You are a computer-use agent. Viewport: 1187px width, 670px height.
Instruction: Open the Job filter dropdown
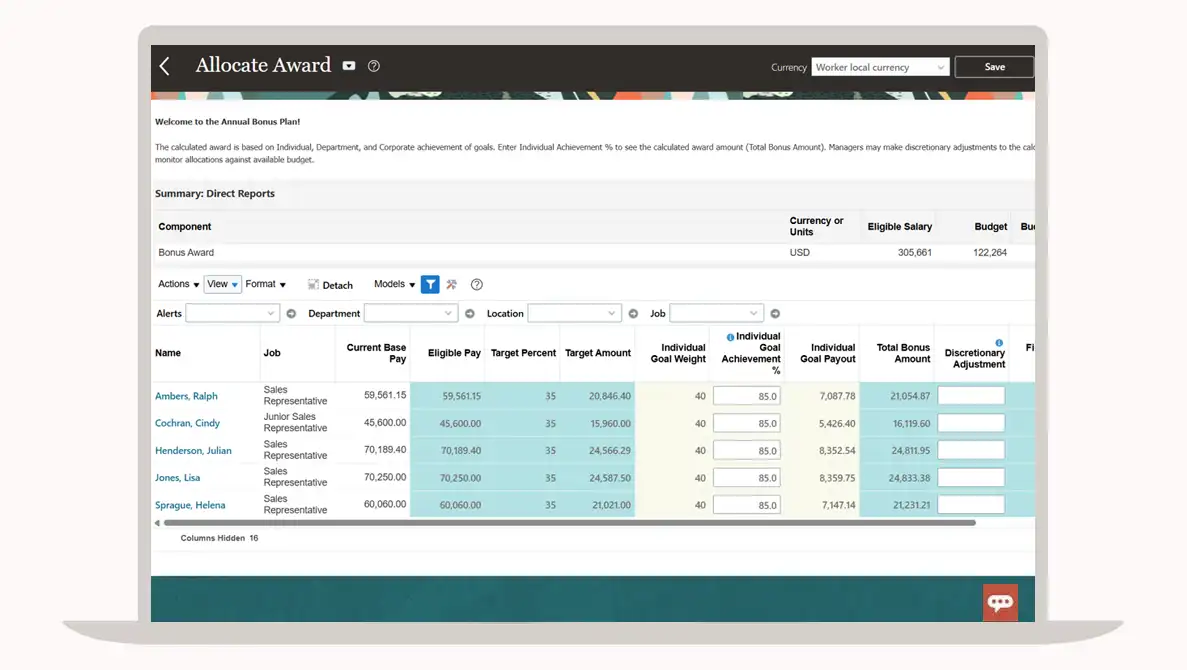coord(716,314)
